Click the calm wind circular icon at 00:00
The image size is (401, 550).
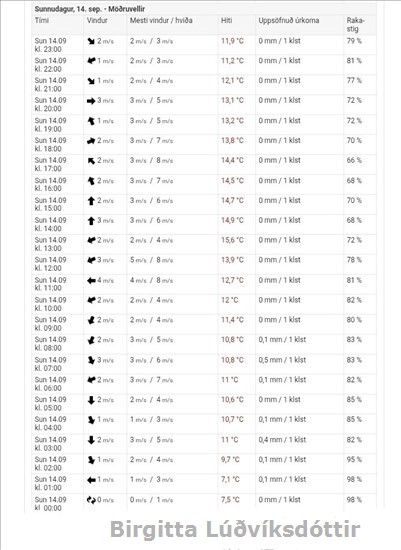(x=91, y=500)
